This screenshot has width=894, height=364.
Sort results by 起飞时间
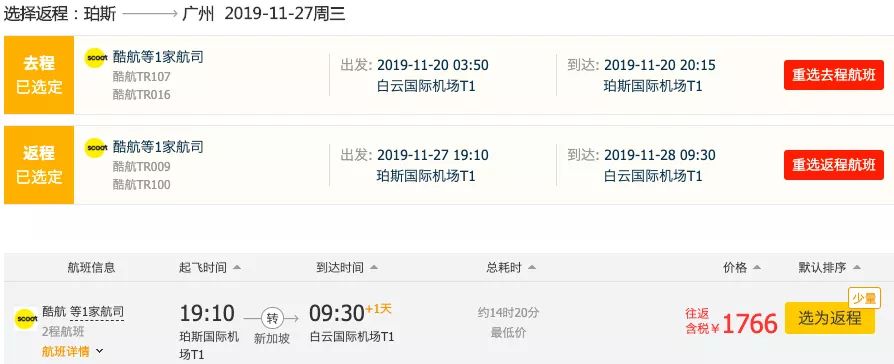pyautogui.click(x=210, y=267)
